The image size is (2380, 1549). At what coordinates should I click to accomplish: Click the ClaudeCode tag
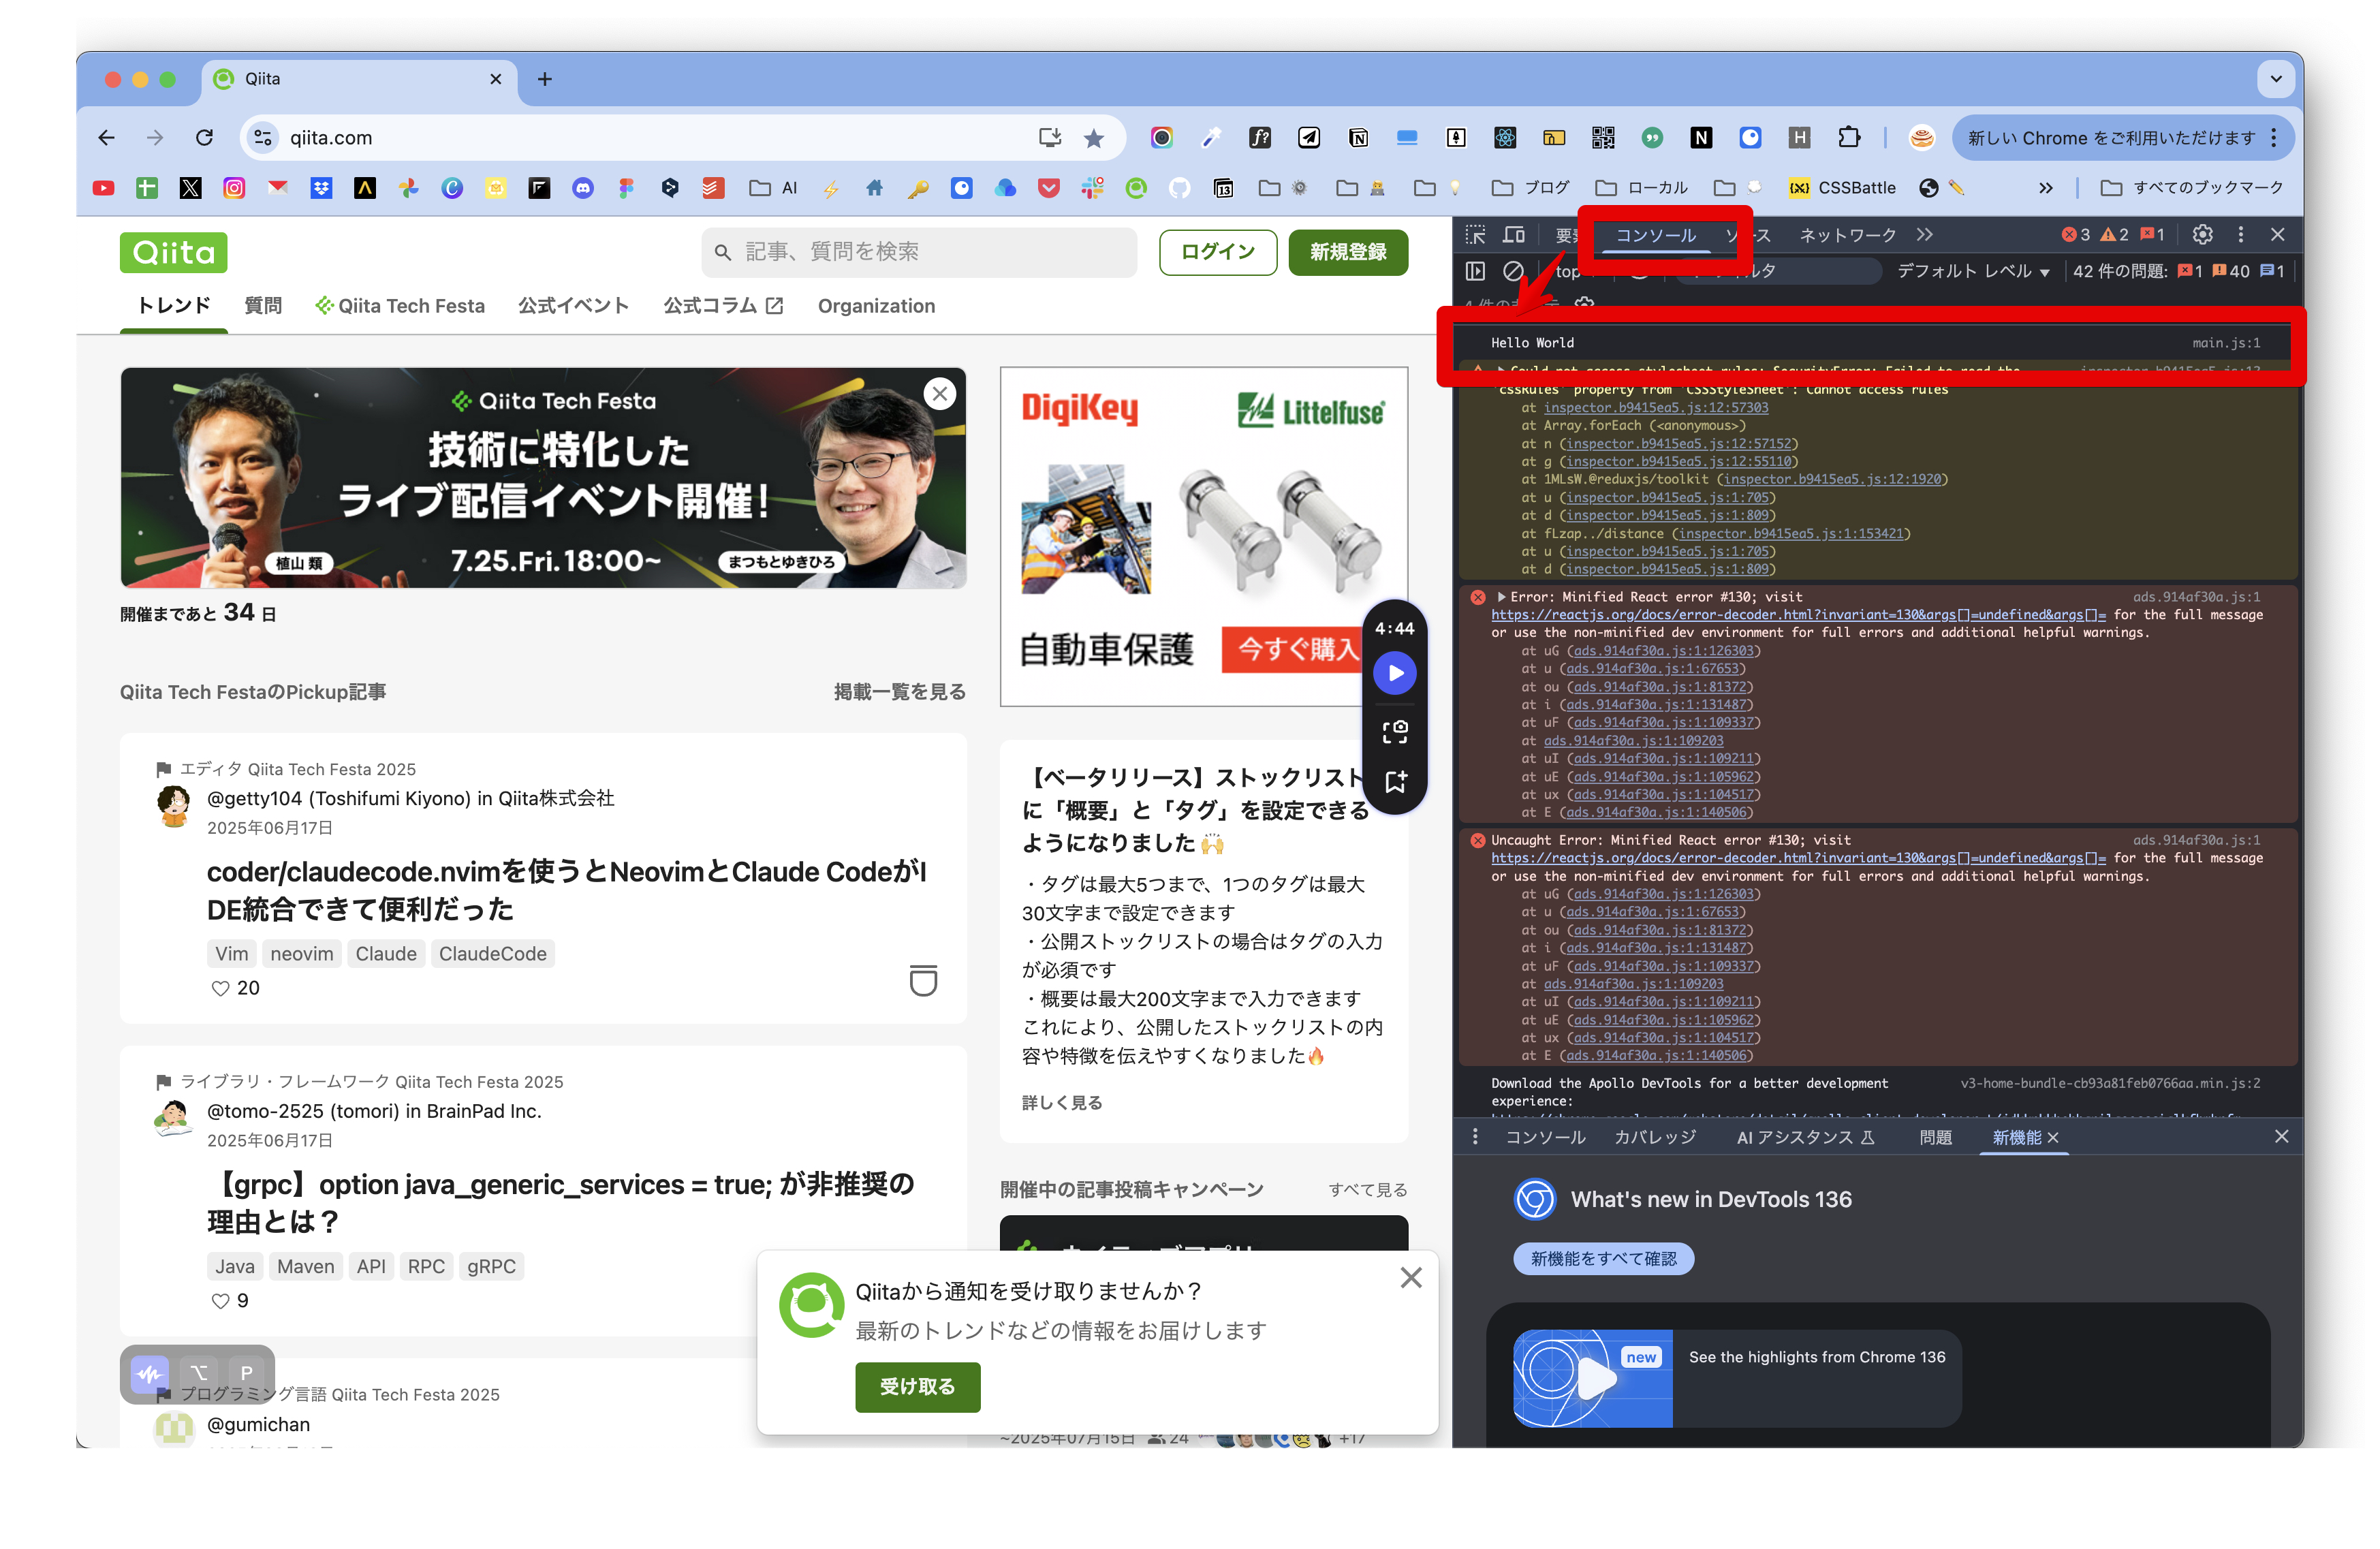point(492,954)
